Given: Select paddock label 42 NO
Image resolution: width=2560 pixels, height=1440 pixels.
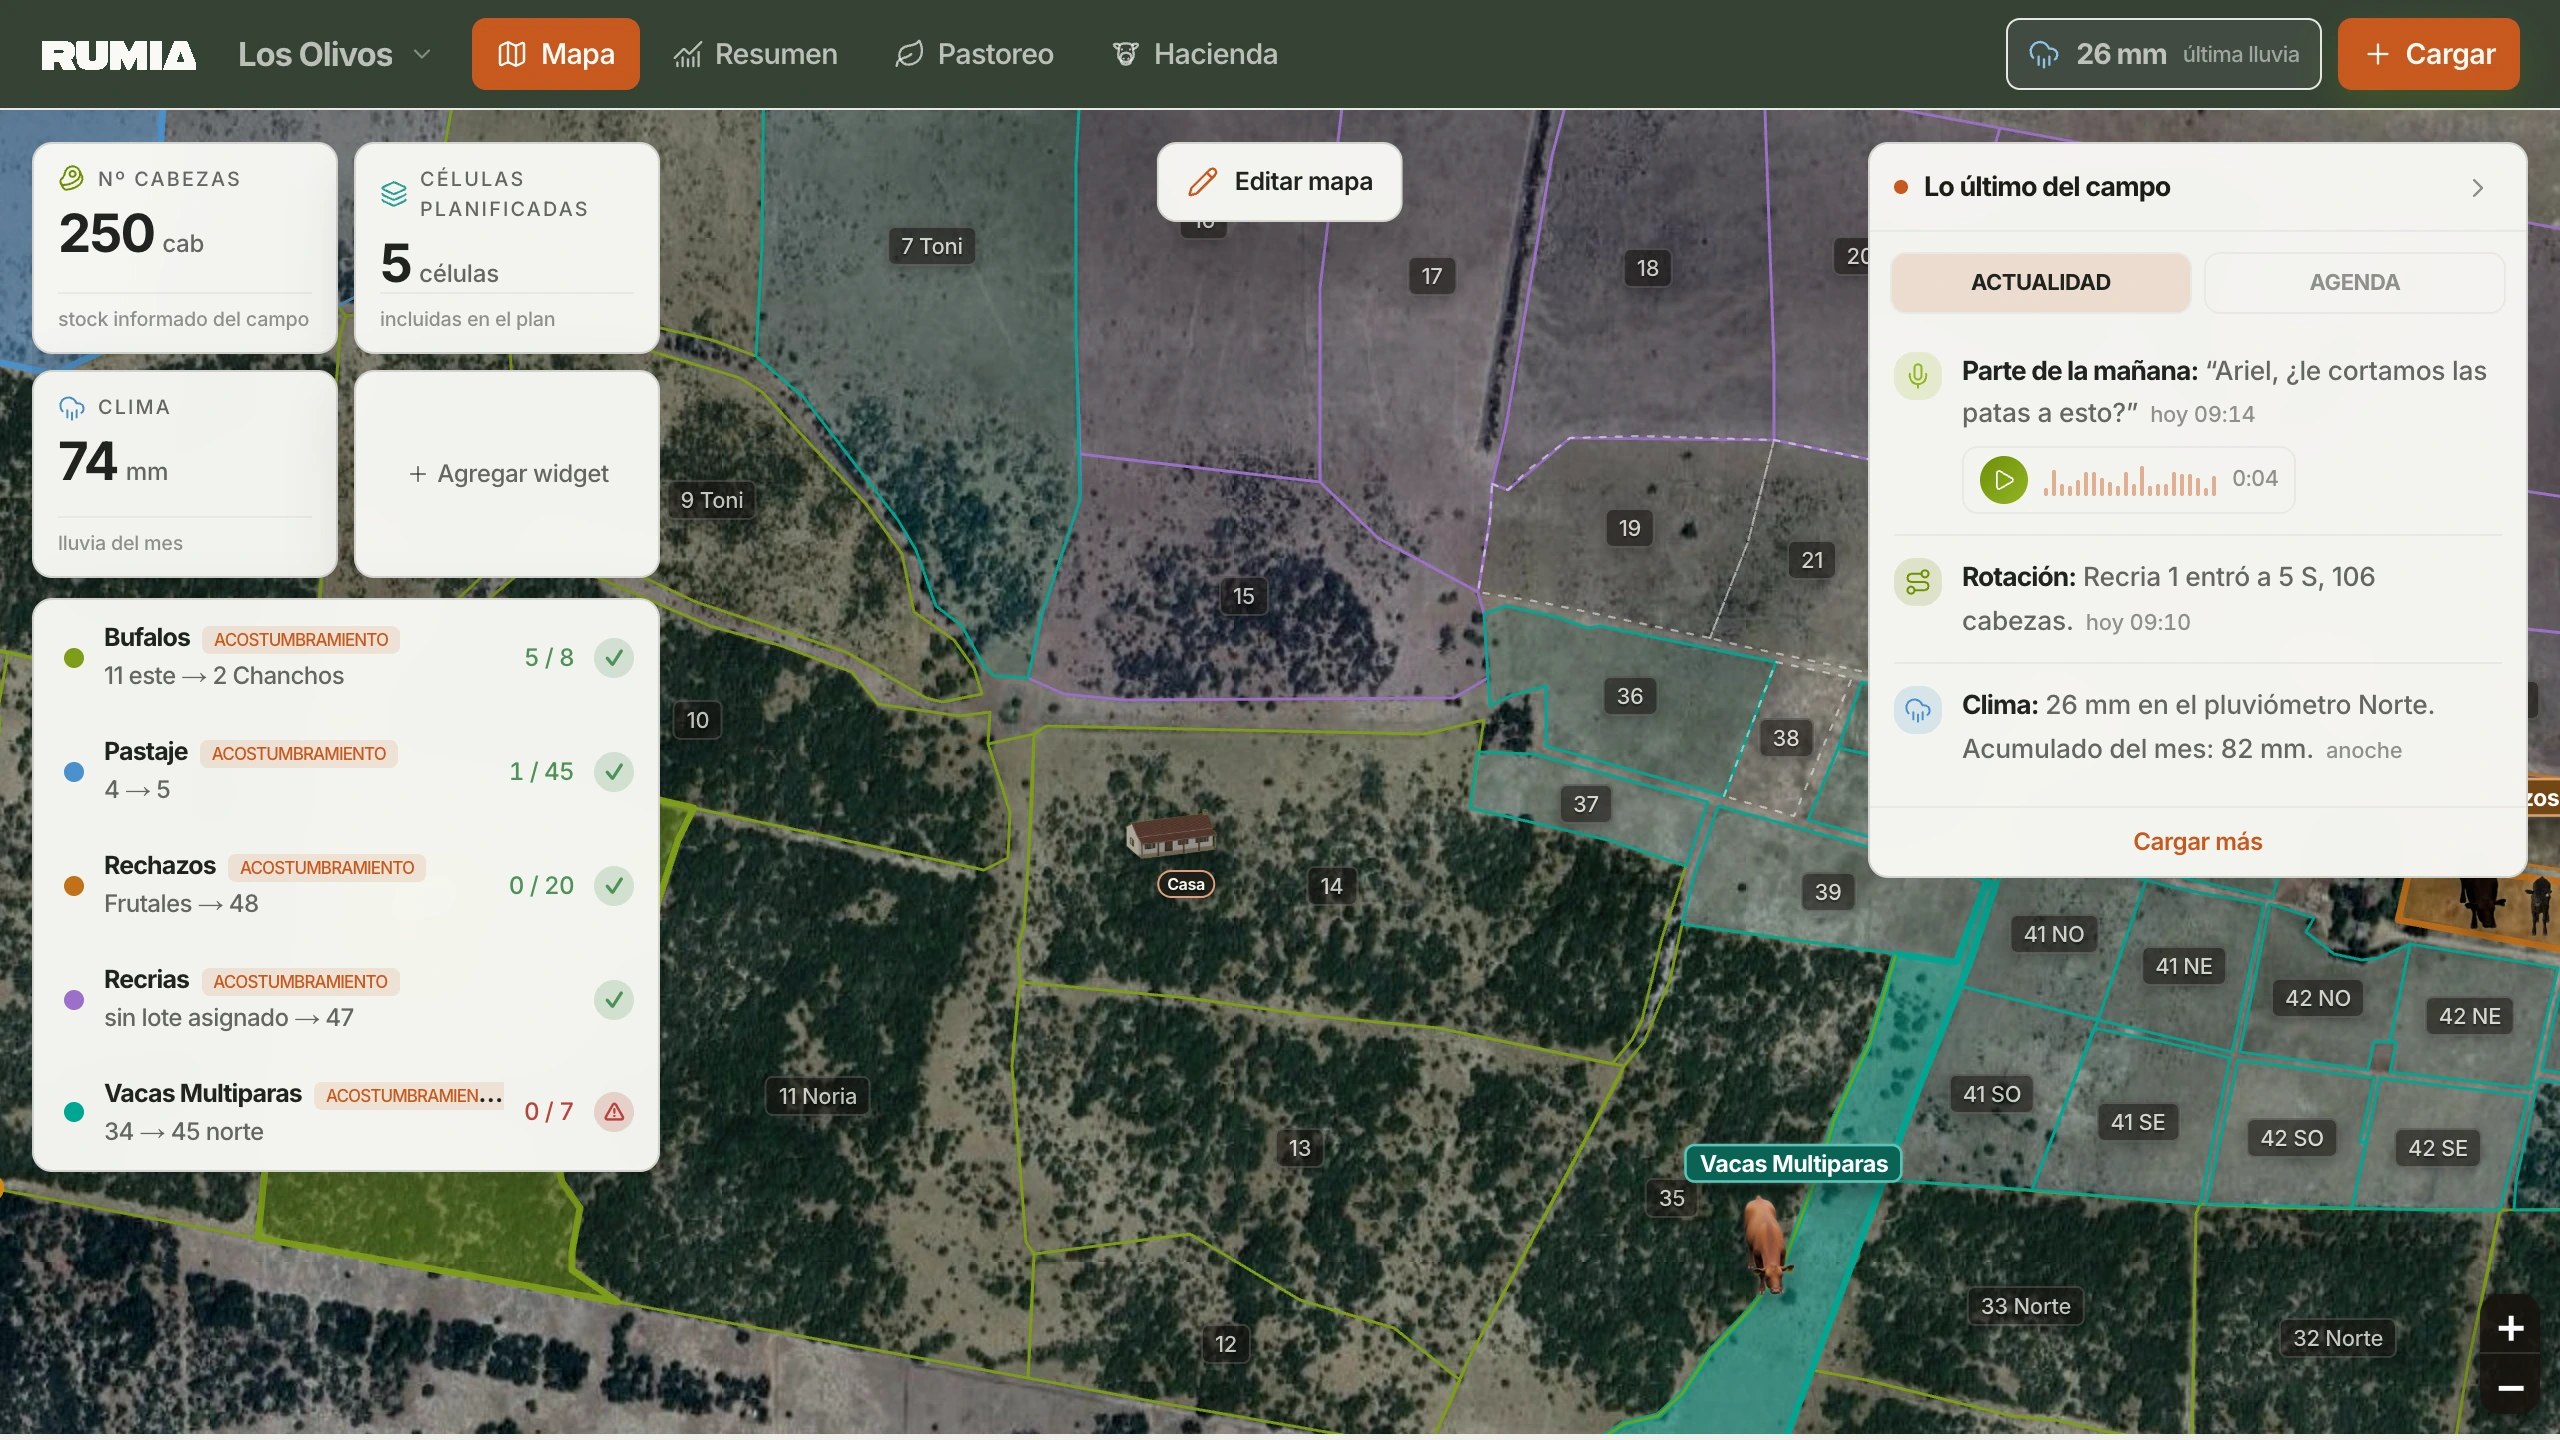Looking at the screenshot, I should click(2317, 998).
